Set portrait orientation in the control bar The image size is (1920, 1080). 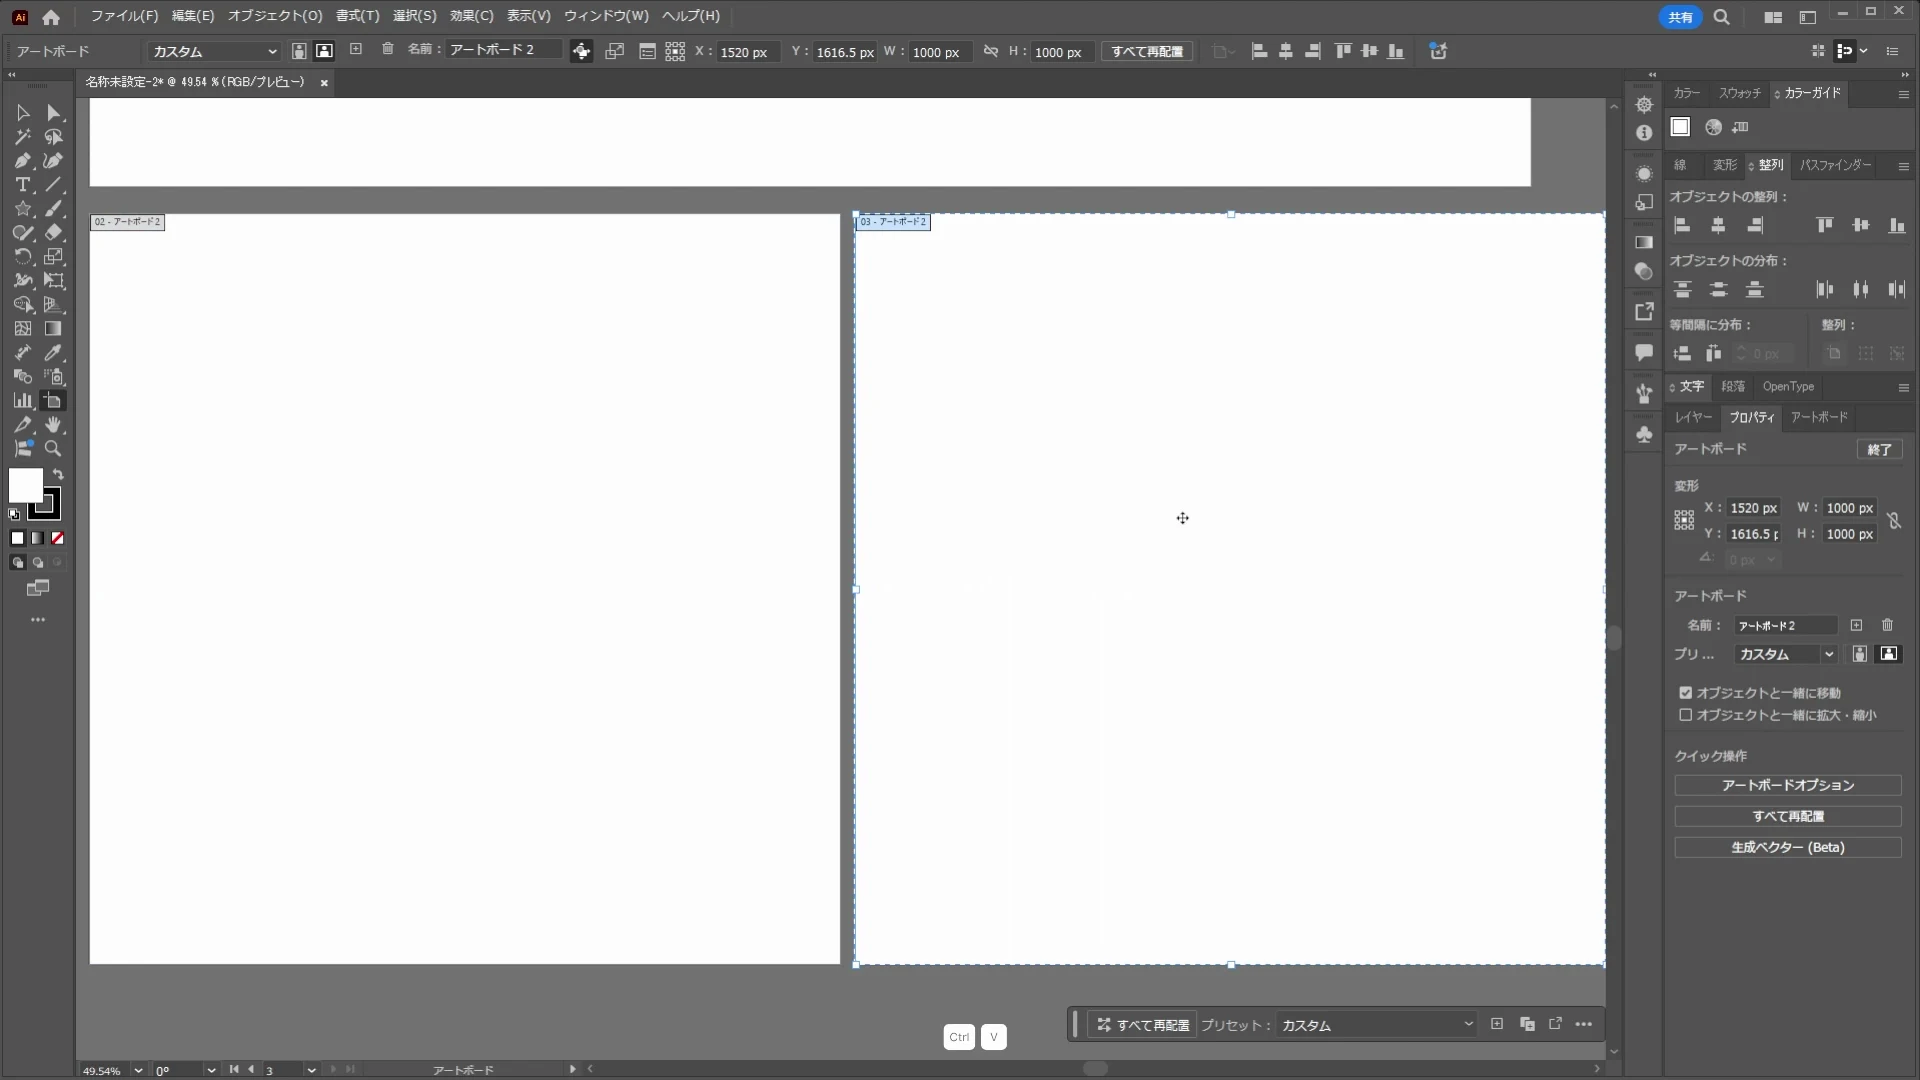pos(298,51)
